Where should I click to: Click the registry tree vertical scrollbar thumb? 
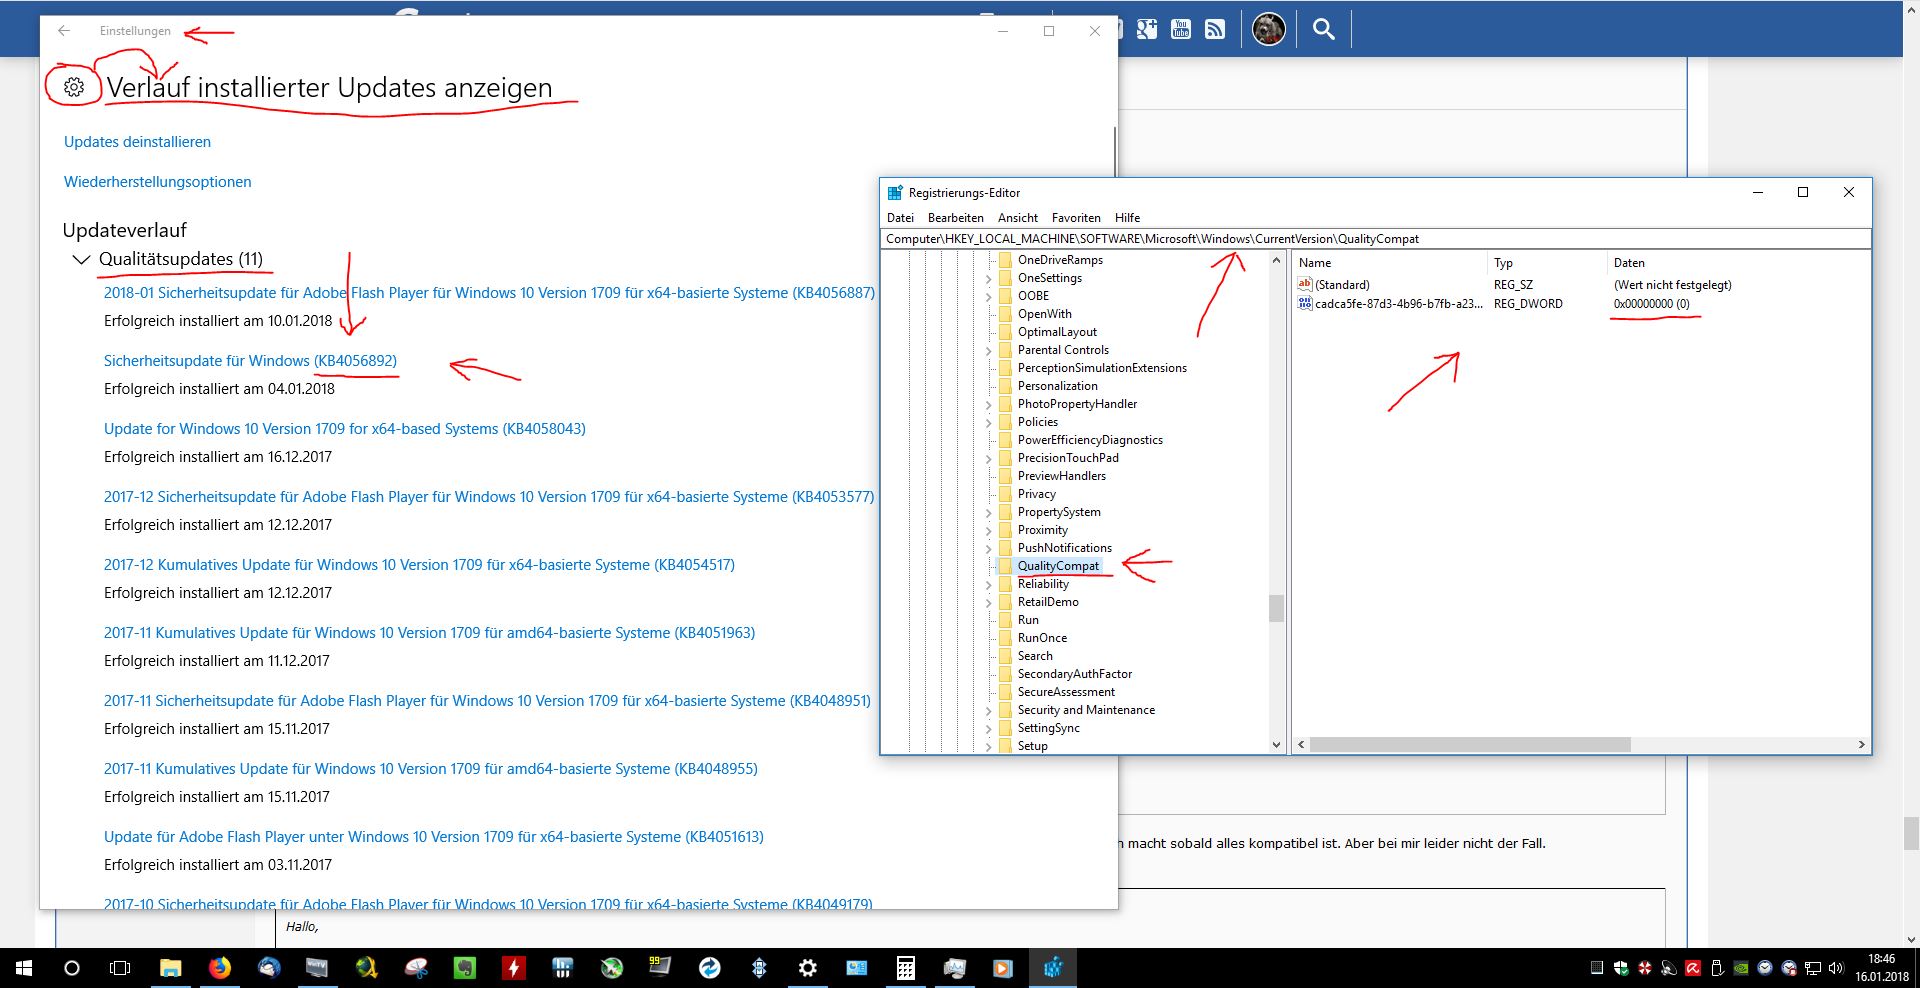[x=1276, y=608]
